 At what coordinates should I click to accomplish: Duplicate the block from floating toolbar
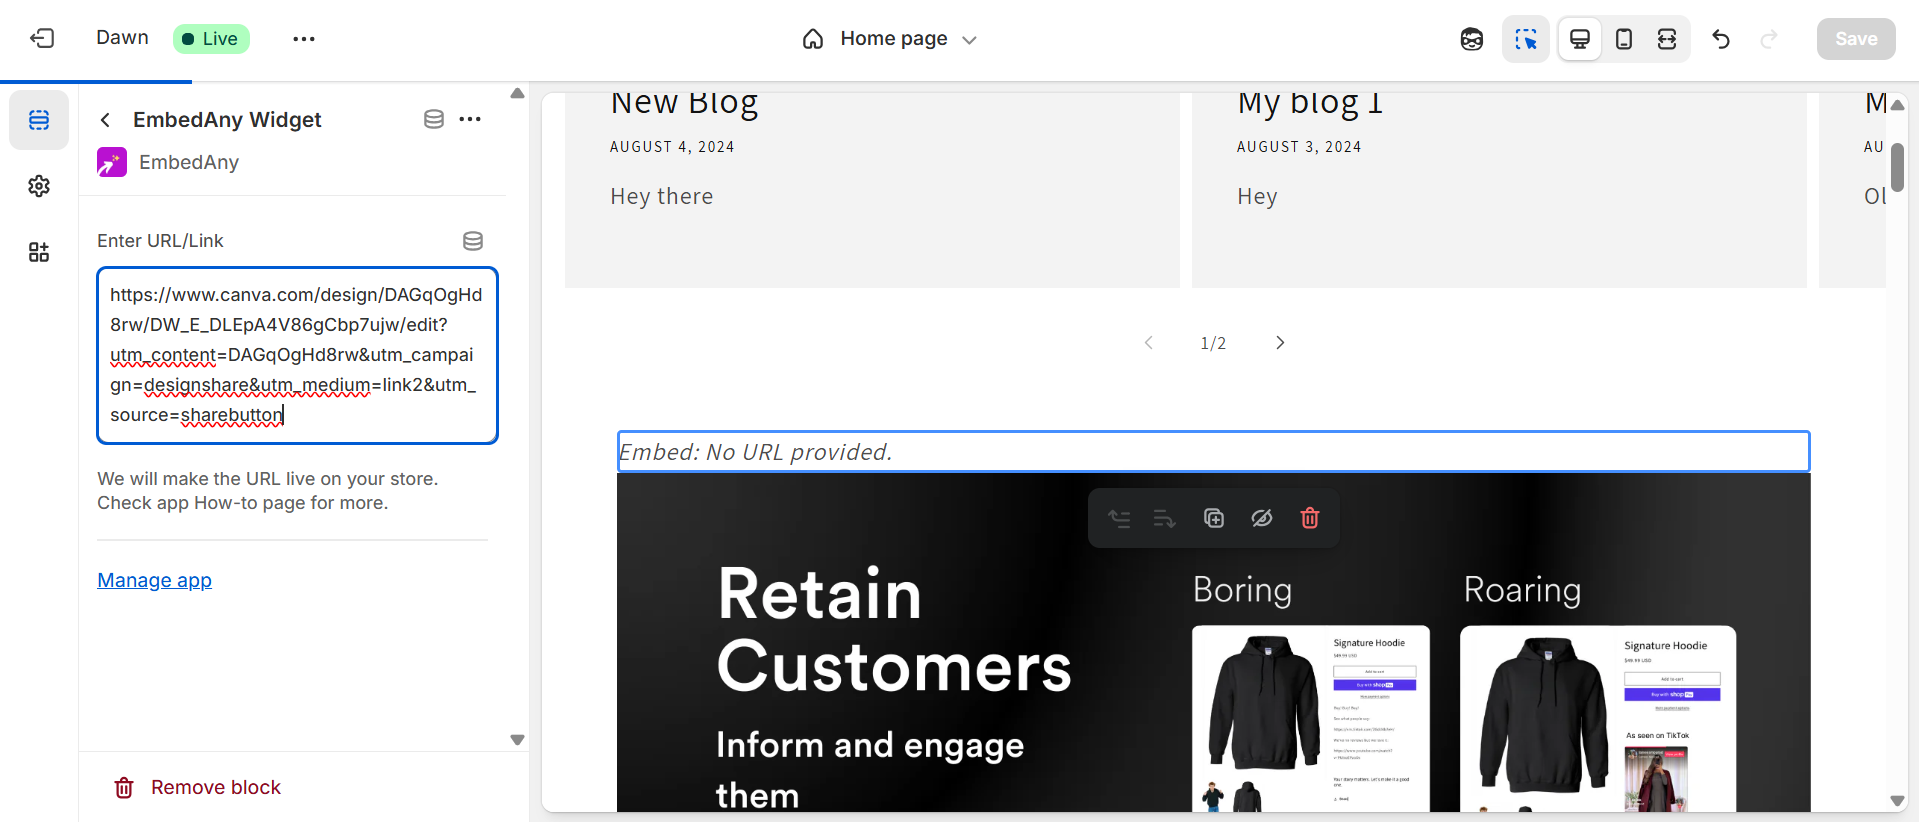click(1213, 518)
